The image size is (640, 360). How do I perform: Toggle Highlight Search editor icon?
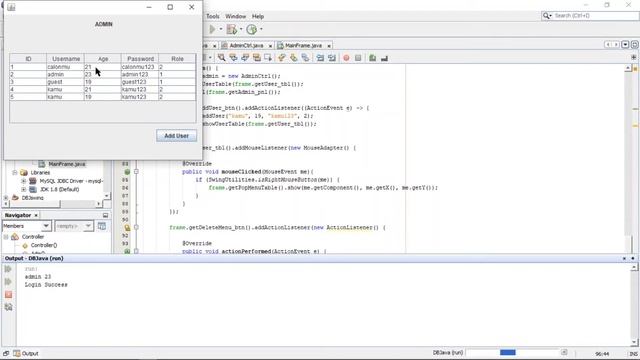(x=256, y=58)
